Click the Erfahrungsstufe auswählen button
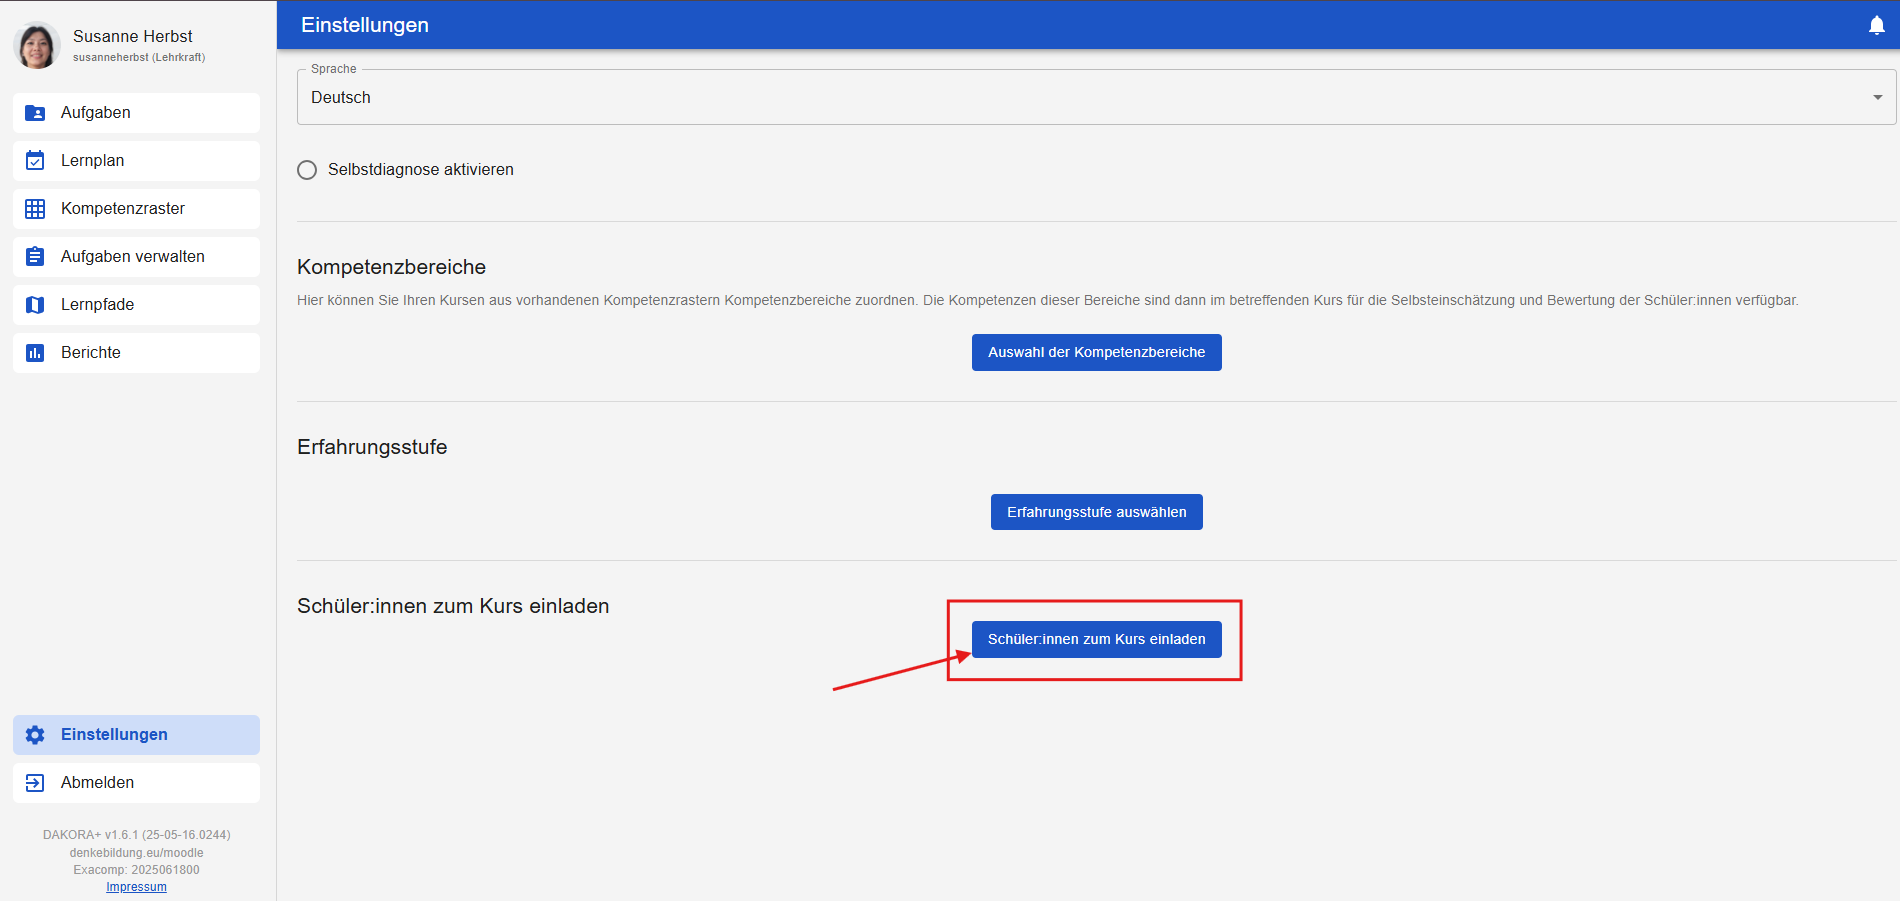1900x901 pixels. tap(1096, 512)
